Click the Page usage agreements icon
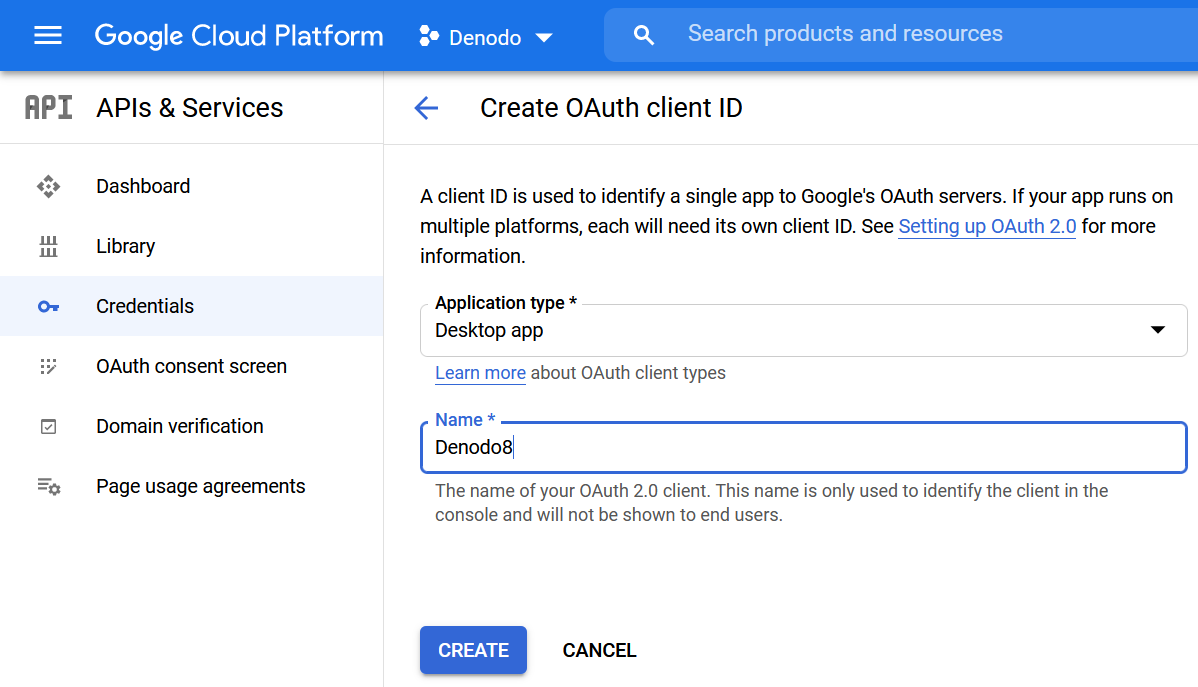Viewport: 1198px width, 687px height. (x=49, y=486)
